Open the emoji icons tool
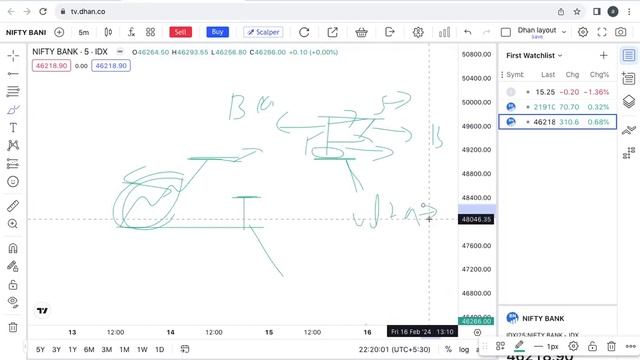Image resolution: width=640 pixels, height=360 pixels. click(x=13, y=182)
